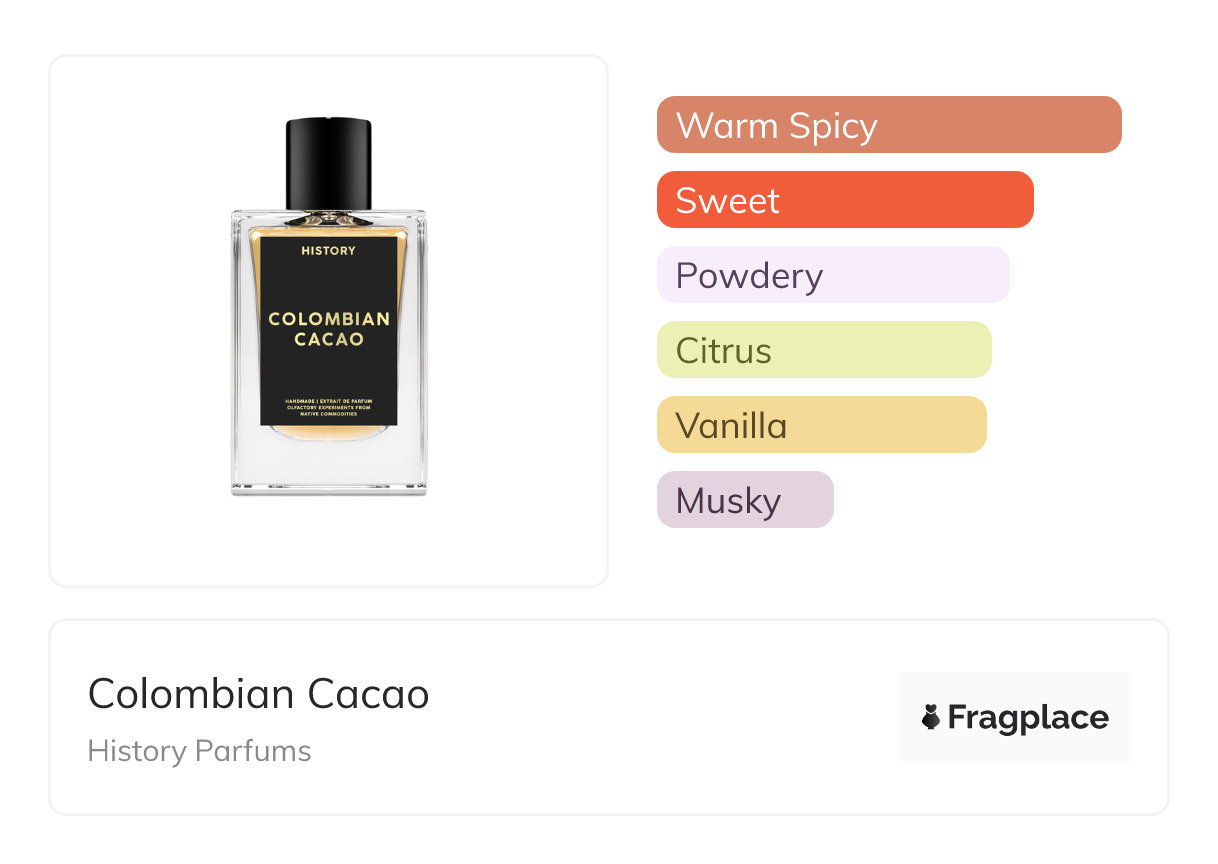
Task: Click the gold collar under the bottle cap
Action: click(328, 217)
